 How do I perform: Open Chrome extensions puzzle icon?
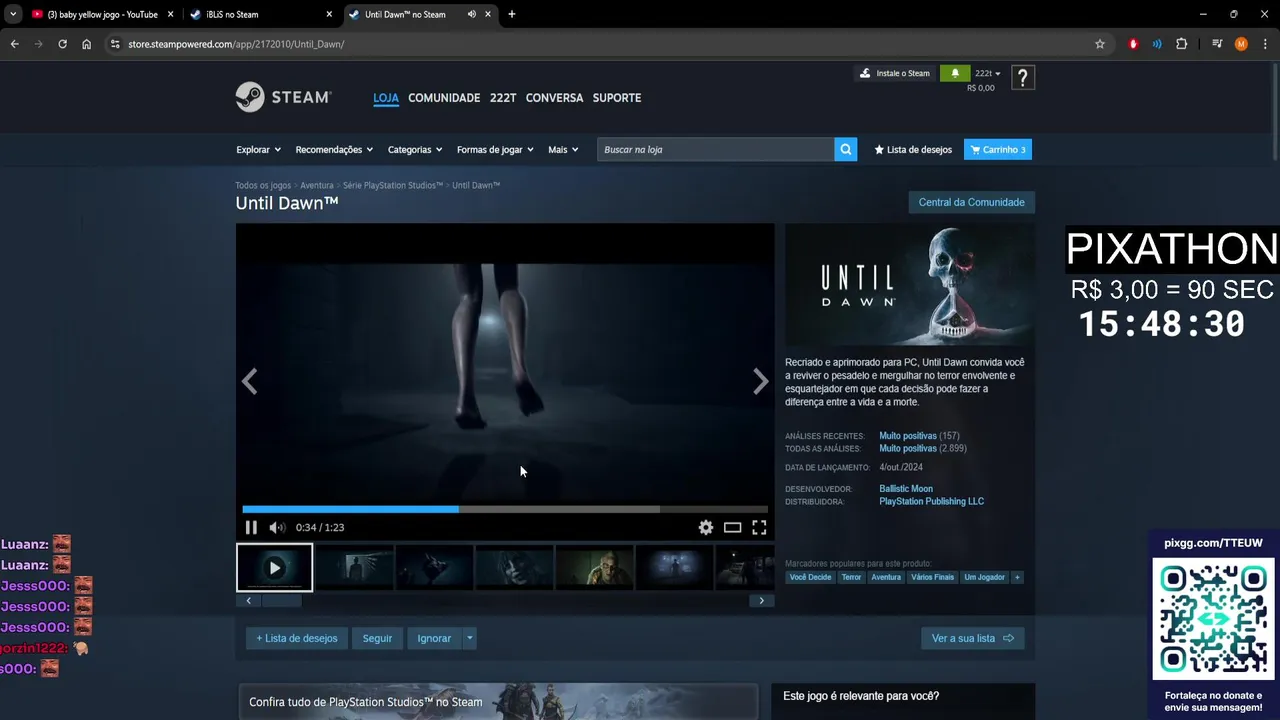[x=1182, y=44]
